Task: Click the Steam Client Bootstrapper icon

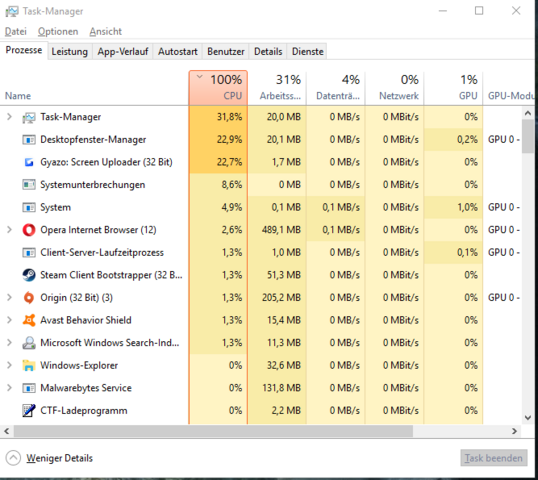Action: (29, 275)
